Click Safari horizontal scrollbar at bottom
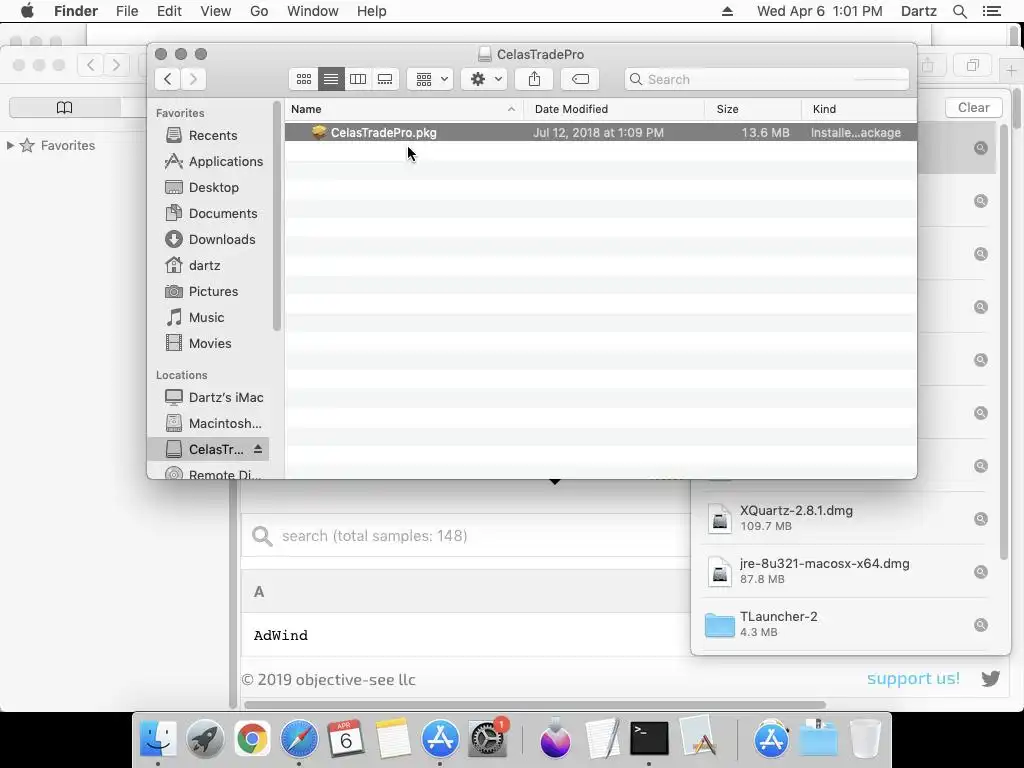Screen dimensions: 1024x768 (535, 705)
